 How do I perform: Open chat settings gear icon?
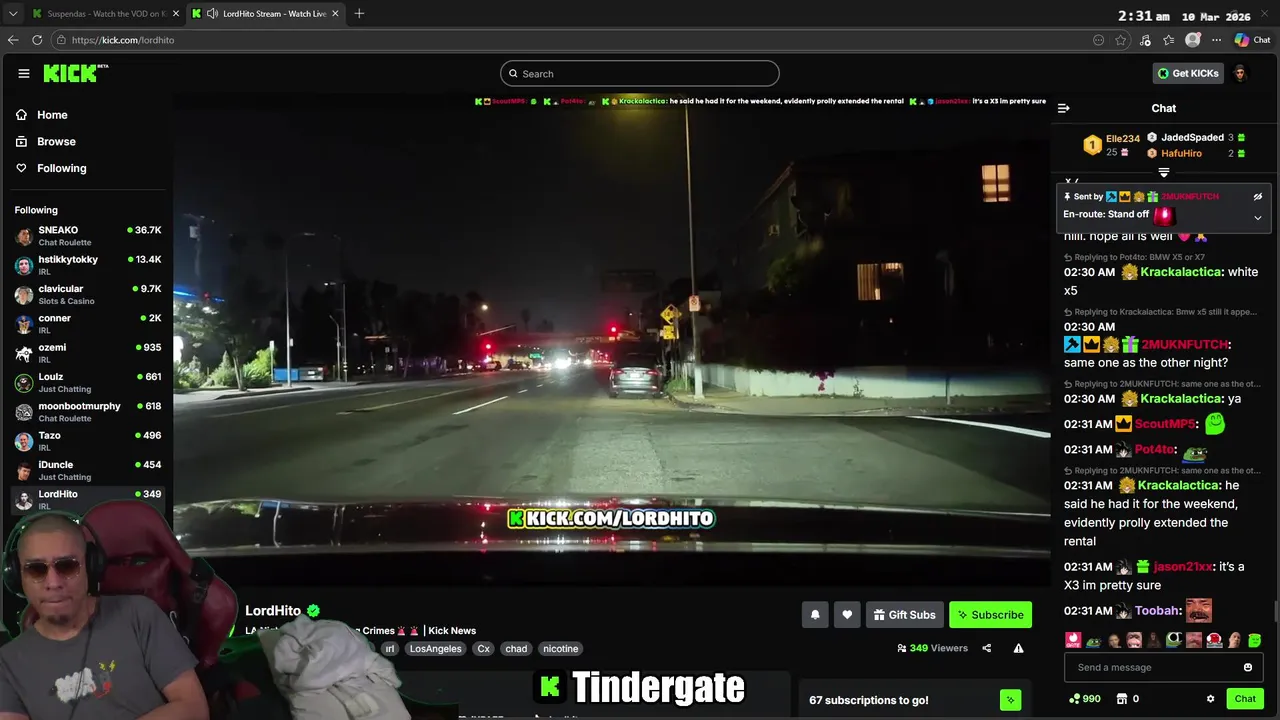click(1210, 699)
